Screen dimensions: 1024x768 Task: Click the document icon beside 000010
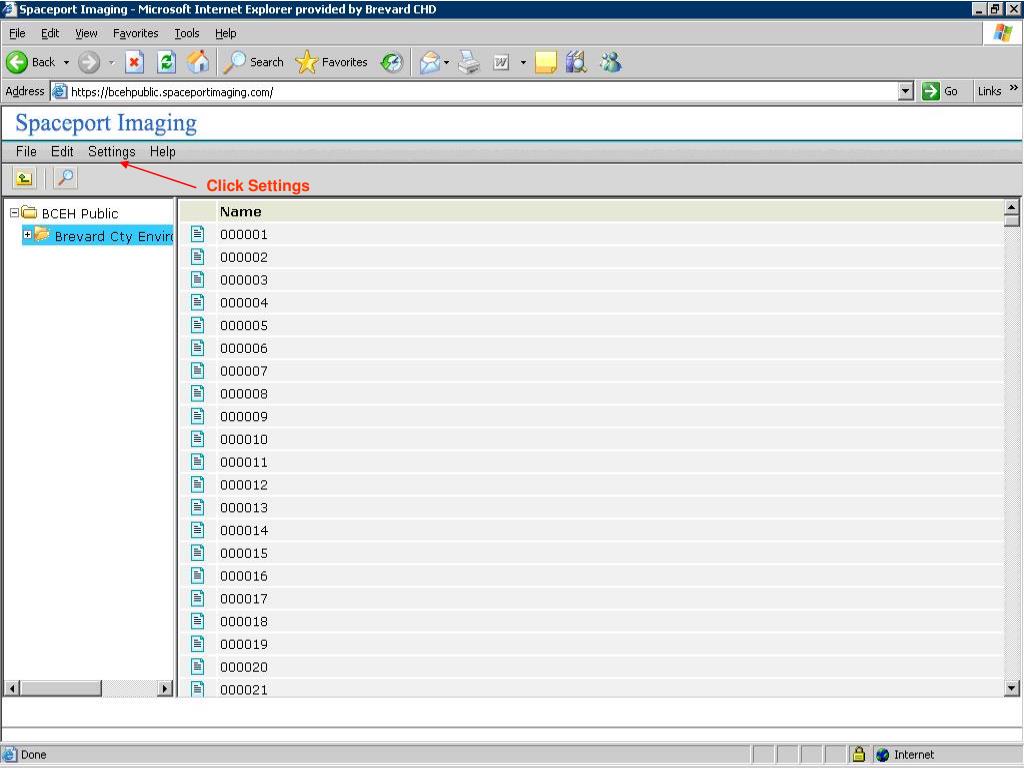(197, 439)
